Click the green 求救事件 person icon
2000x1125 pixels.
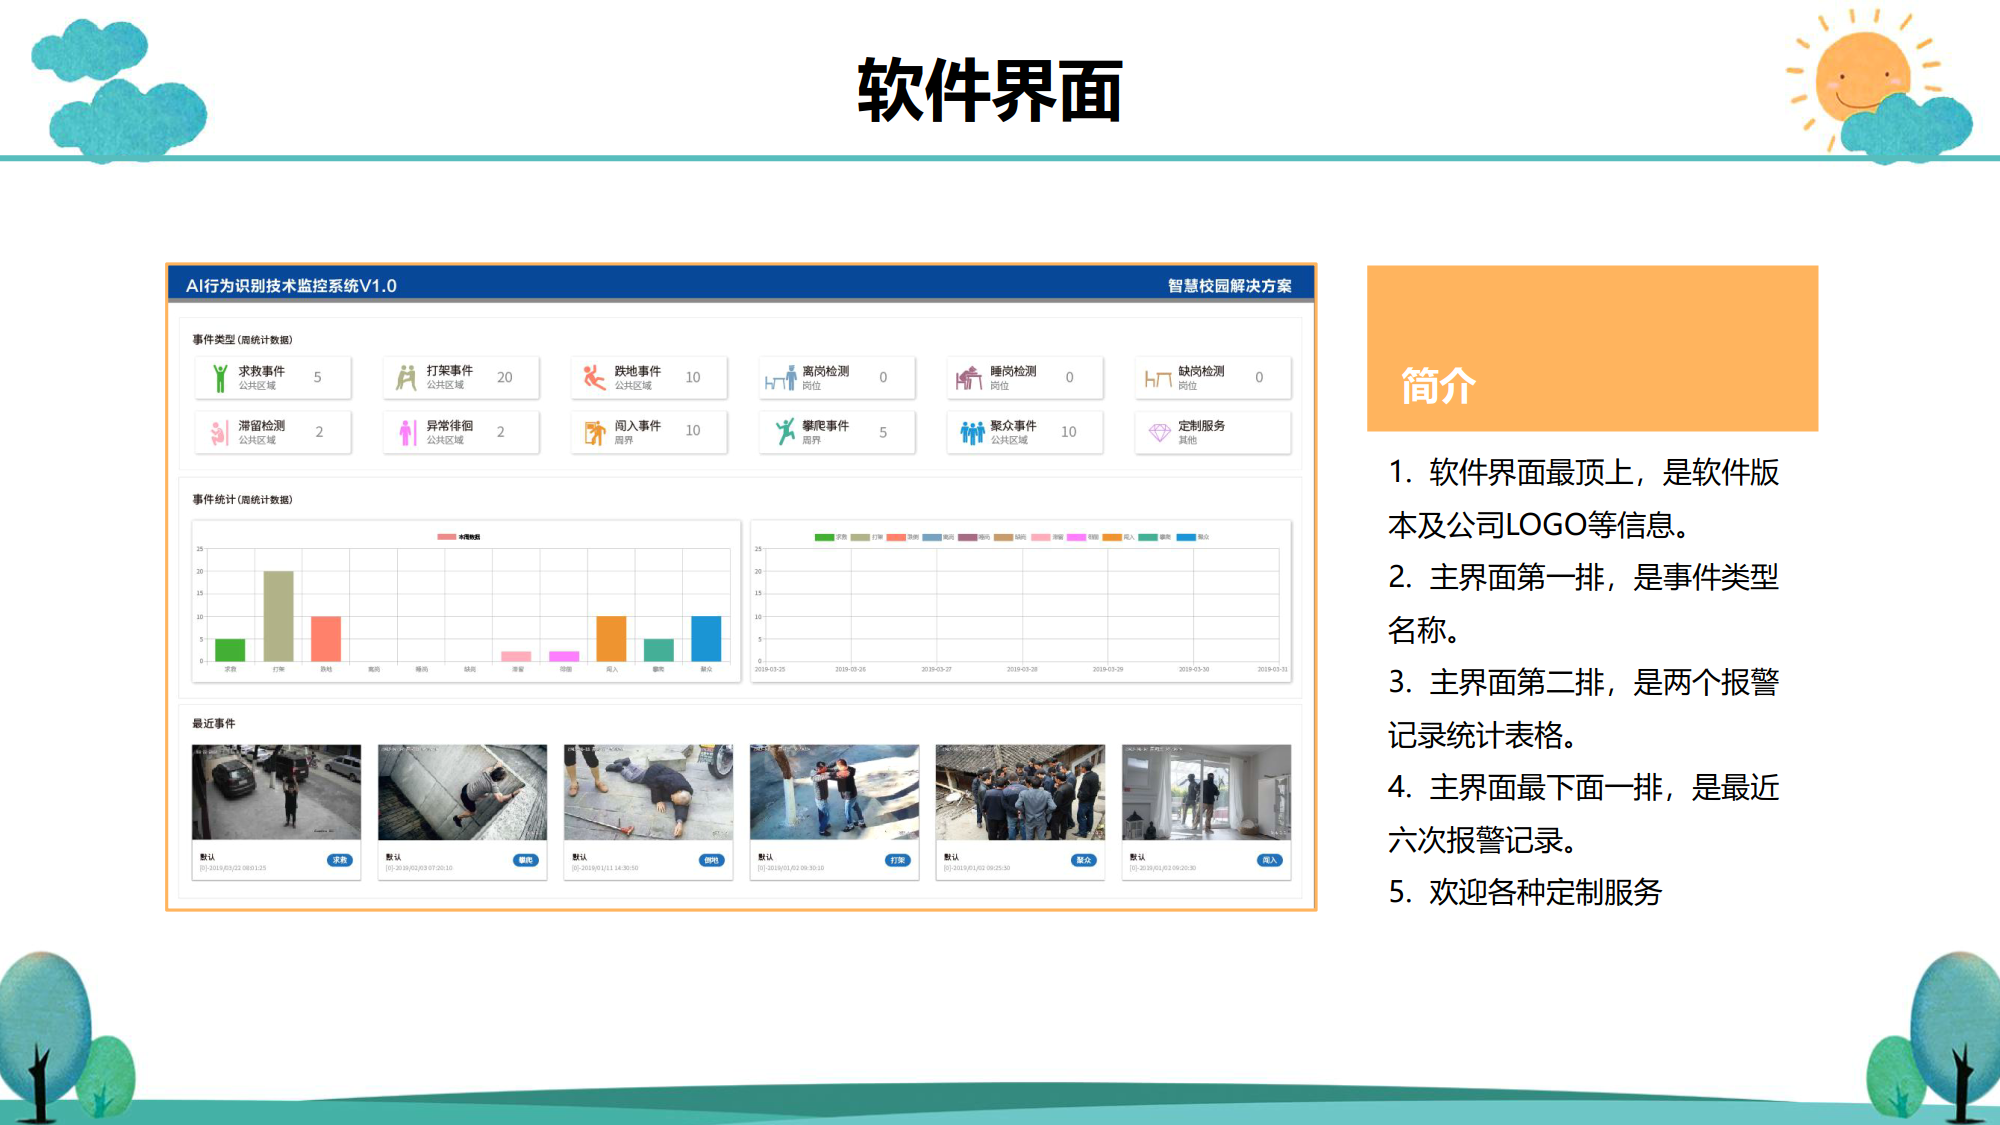coord(220,378)
